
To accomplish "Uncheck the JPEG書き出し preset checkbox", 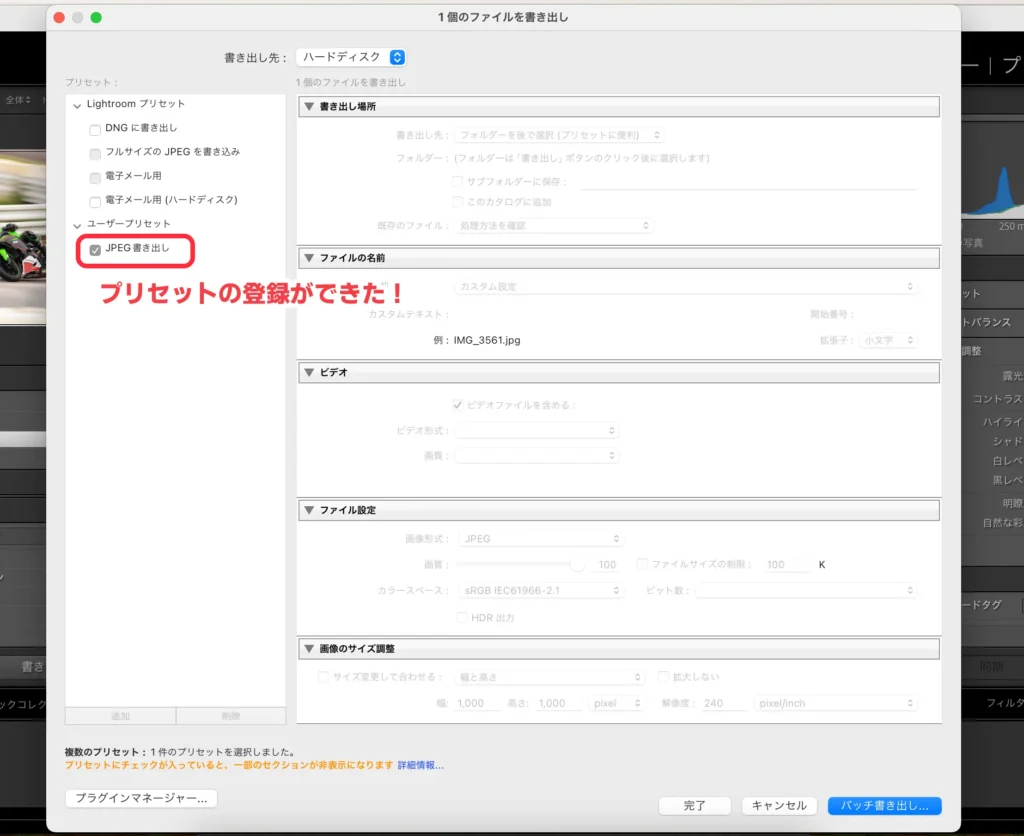I will (95, 250).
